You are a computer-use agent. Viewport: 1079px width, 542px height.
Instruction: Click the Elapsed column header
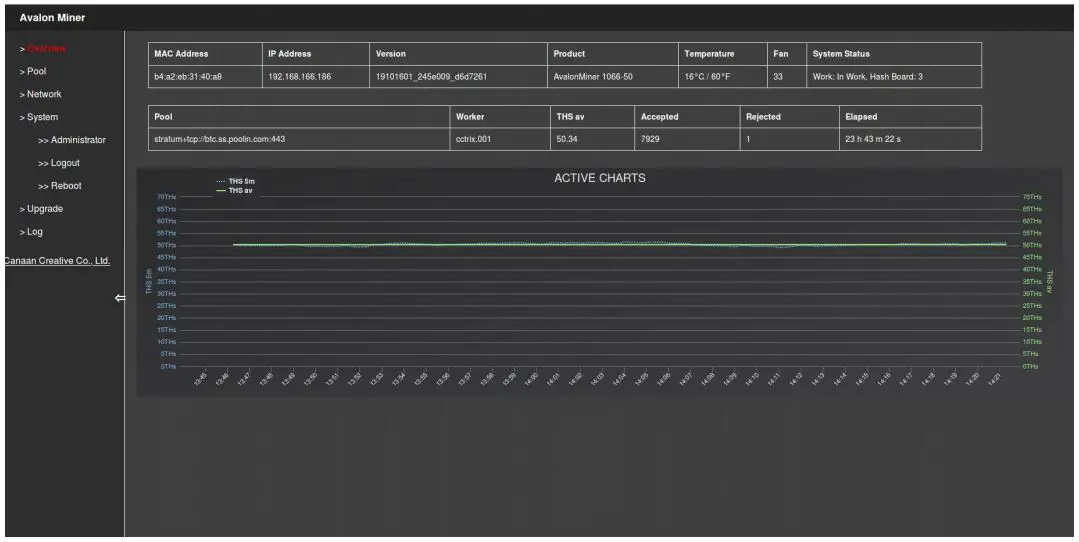click(861, 117)
